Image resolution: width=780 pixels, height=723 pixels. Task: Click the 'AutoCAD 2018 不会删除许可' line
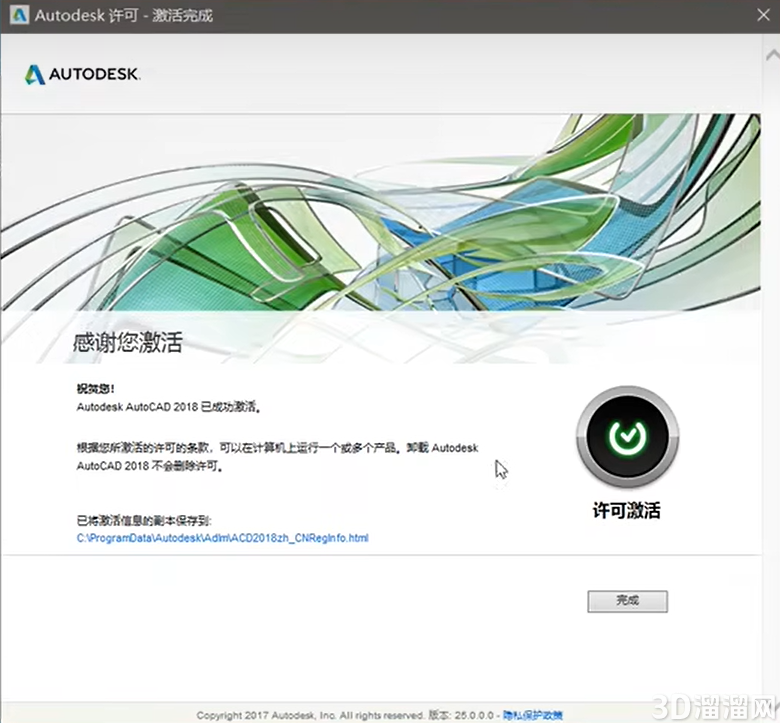(x=149, y=466)
